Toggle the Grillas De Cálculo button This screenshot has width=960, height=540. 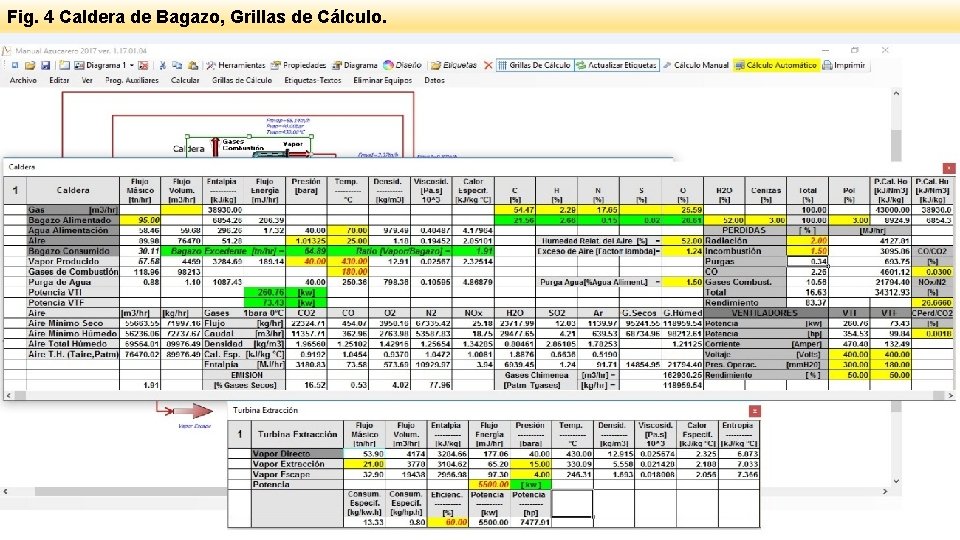[534, 65]
